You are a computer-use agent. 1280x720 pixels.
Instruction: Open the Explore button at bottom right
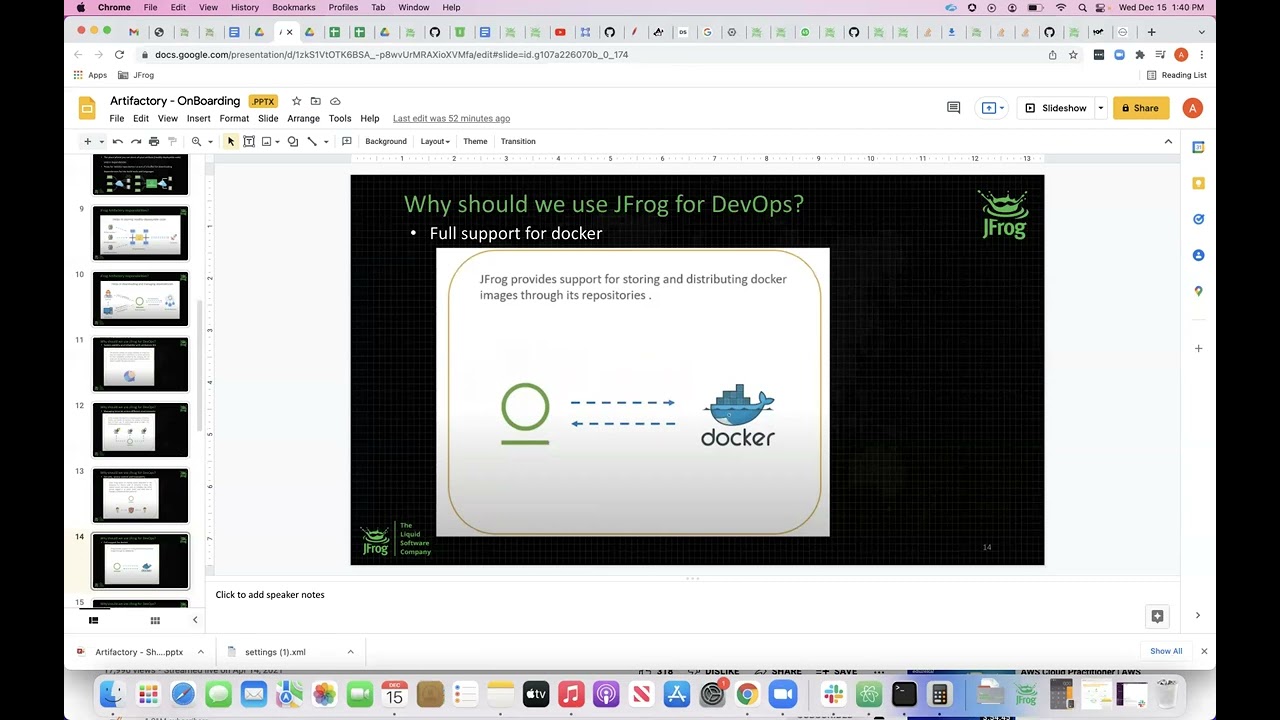[1157, 616]
